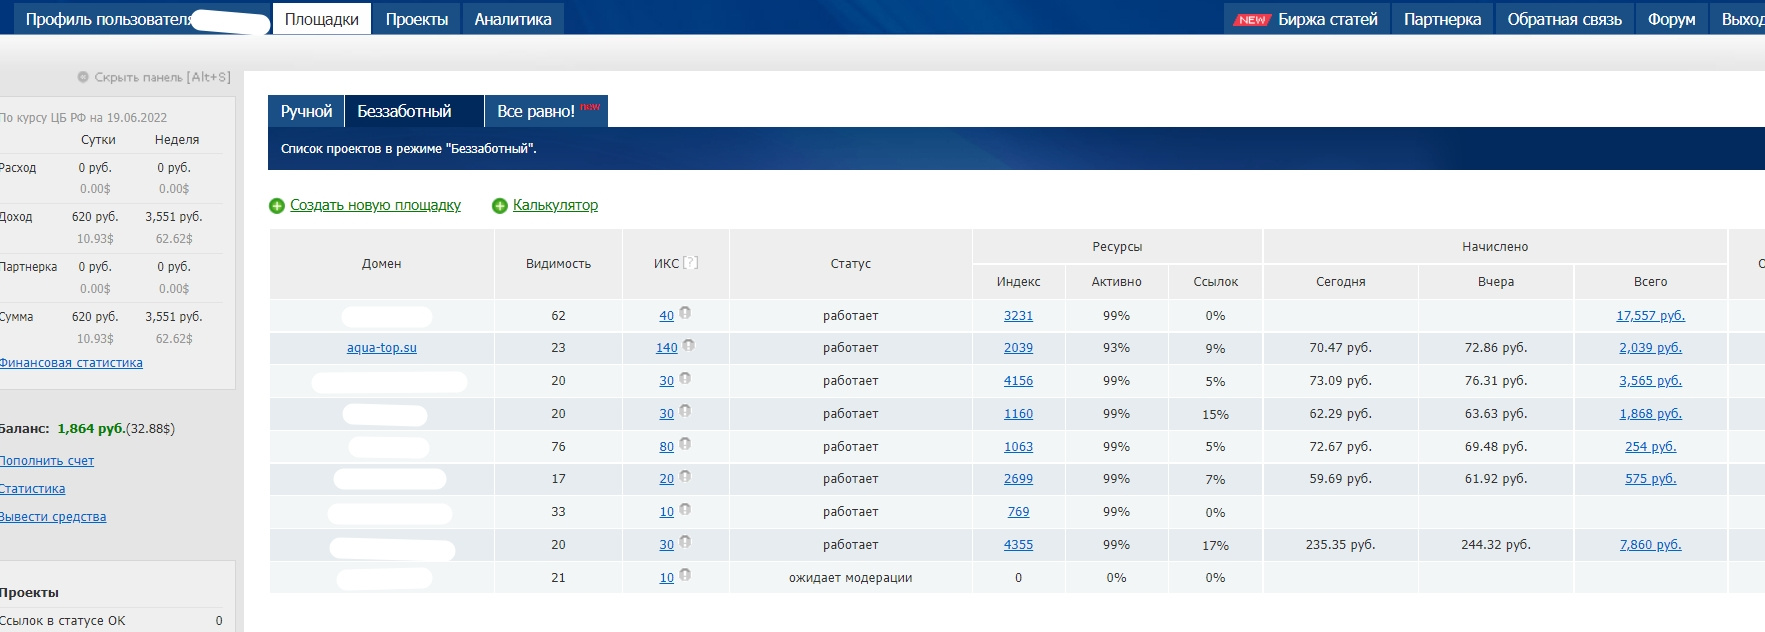Click Пополнить счет in the sidebar

point(47,461)
